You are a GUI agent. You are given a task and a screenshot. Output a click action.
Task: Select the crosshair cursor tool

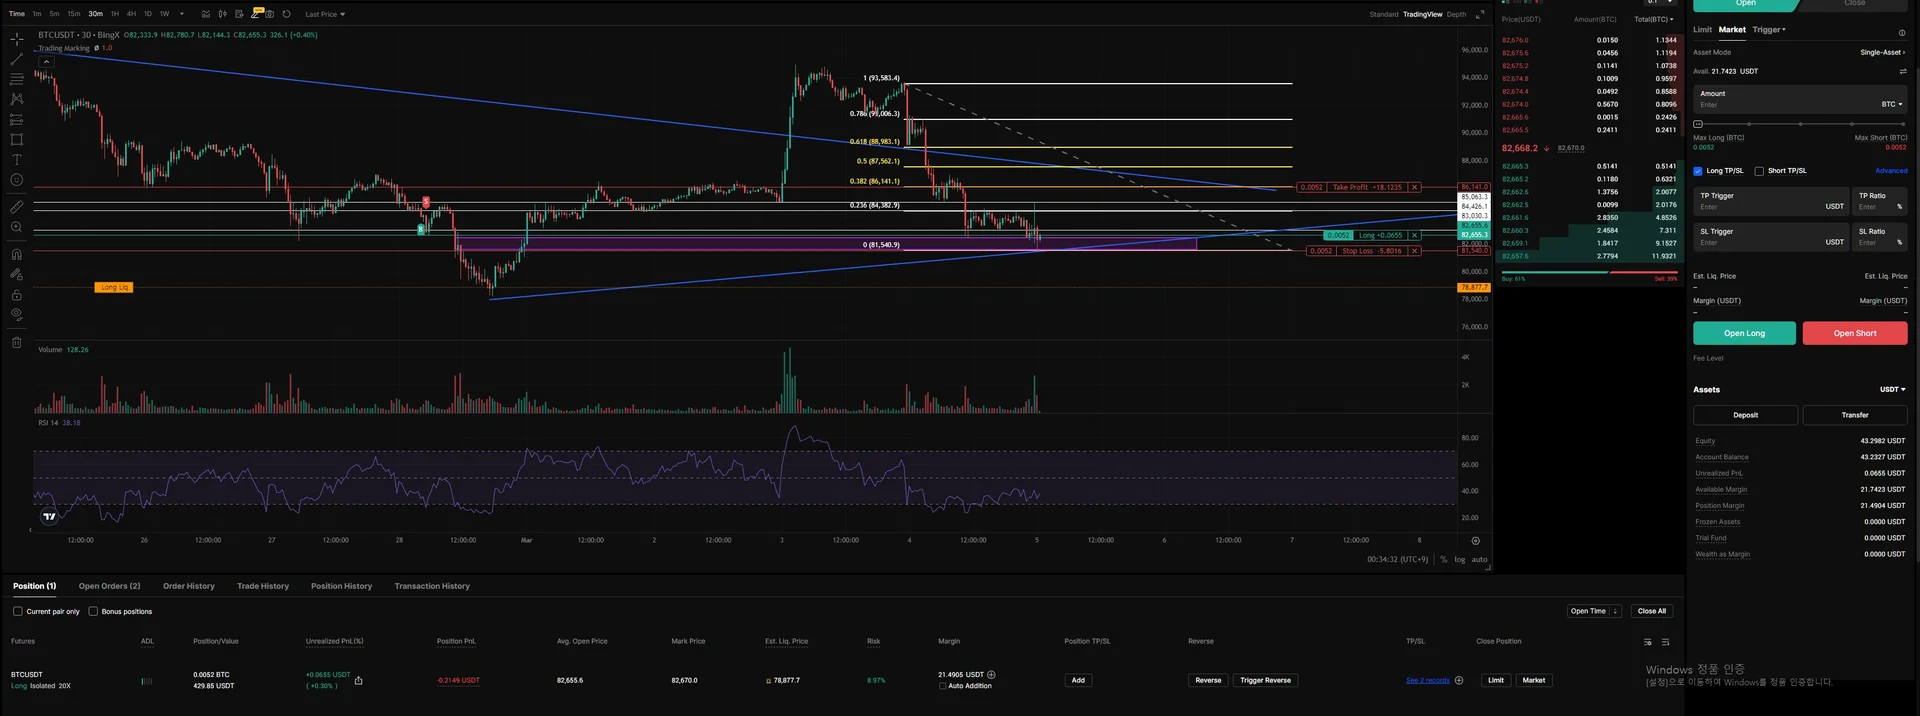(17, 39)
